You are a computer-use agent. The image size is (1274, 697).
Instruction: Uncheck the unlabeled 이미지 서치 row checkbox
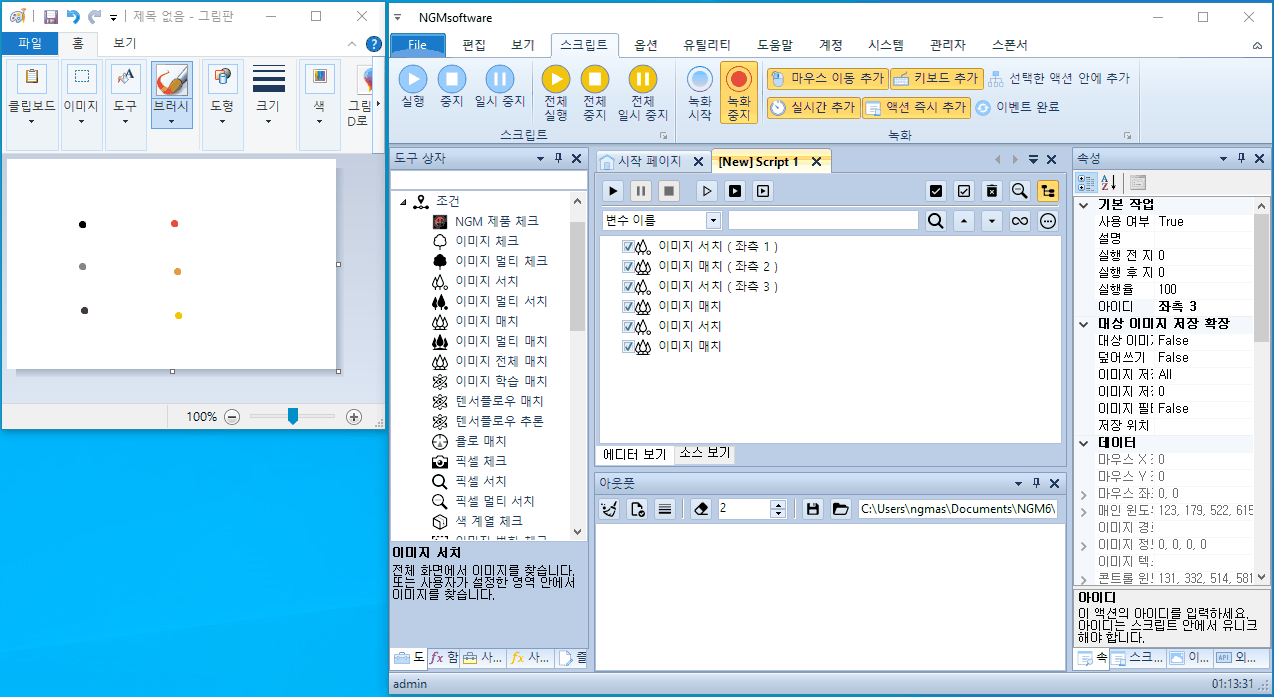[628, 326]
